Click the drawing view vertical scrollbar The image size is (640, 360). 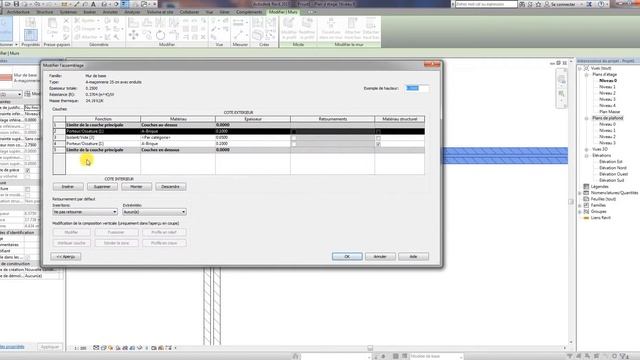(x=571, y=202)
